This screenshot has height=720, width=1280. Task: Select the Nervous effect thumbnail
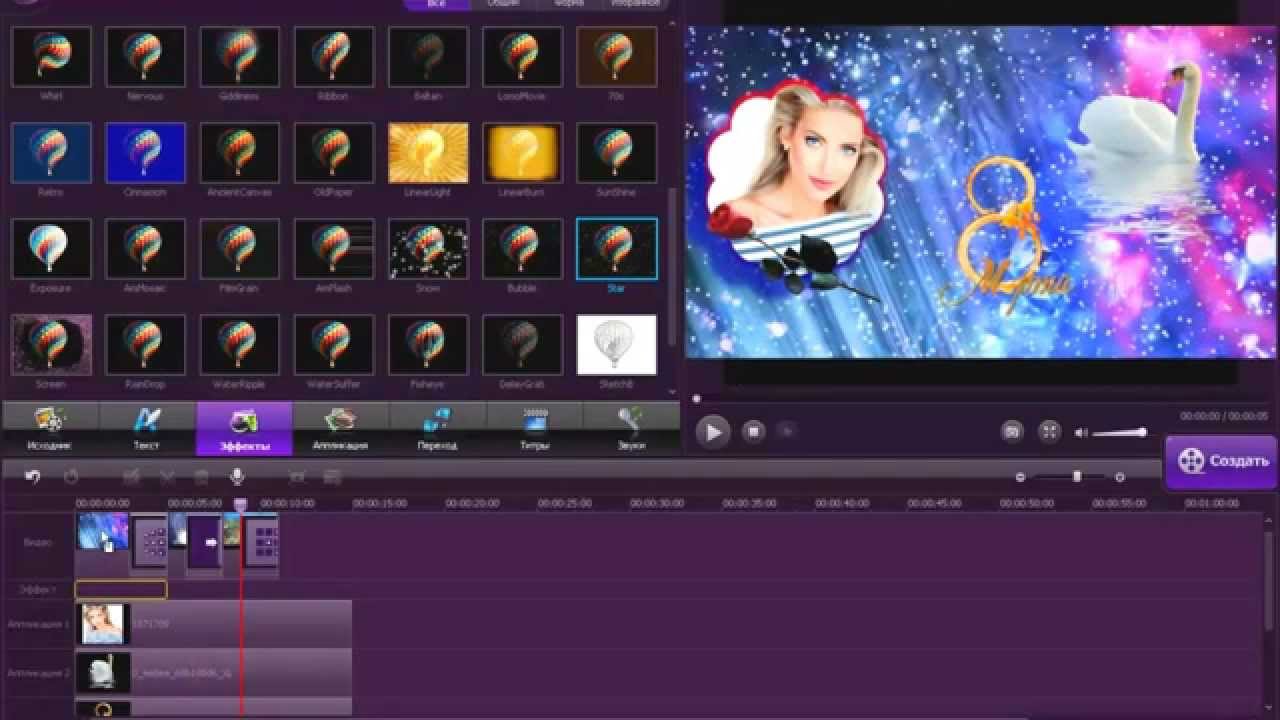pos(145,55)
